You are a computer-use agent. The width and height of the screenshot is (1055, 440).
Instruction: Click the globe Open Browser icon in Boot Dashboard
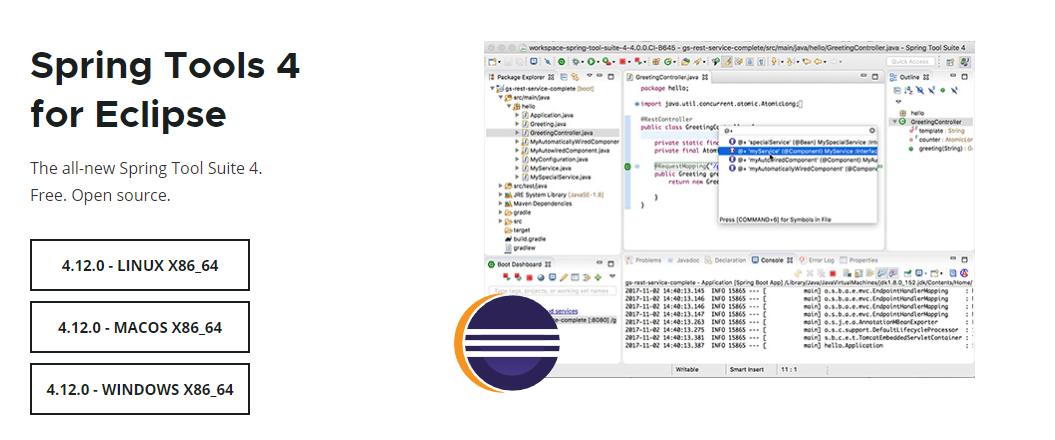click(541, 277)
